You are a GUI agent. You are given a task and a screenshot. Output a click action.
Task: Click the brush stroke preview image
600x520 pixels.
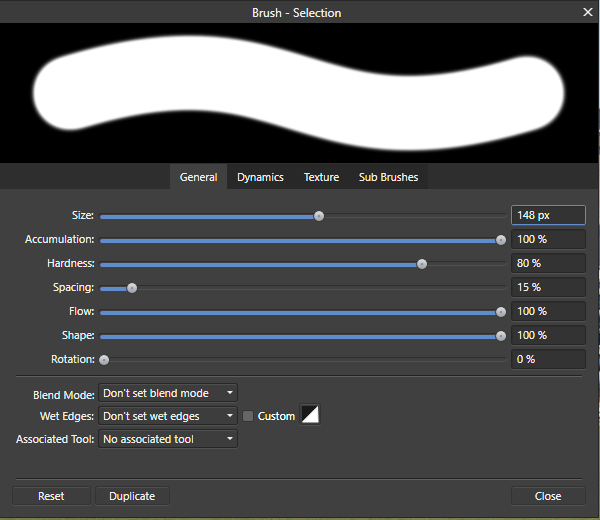[300, 92]
